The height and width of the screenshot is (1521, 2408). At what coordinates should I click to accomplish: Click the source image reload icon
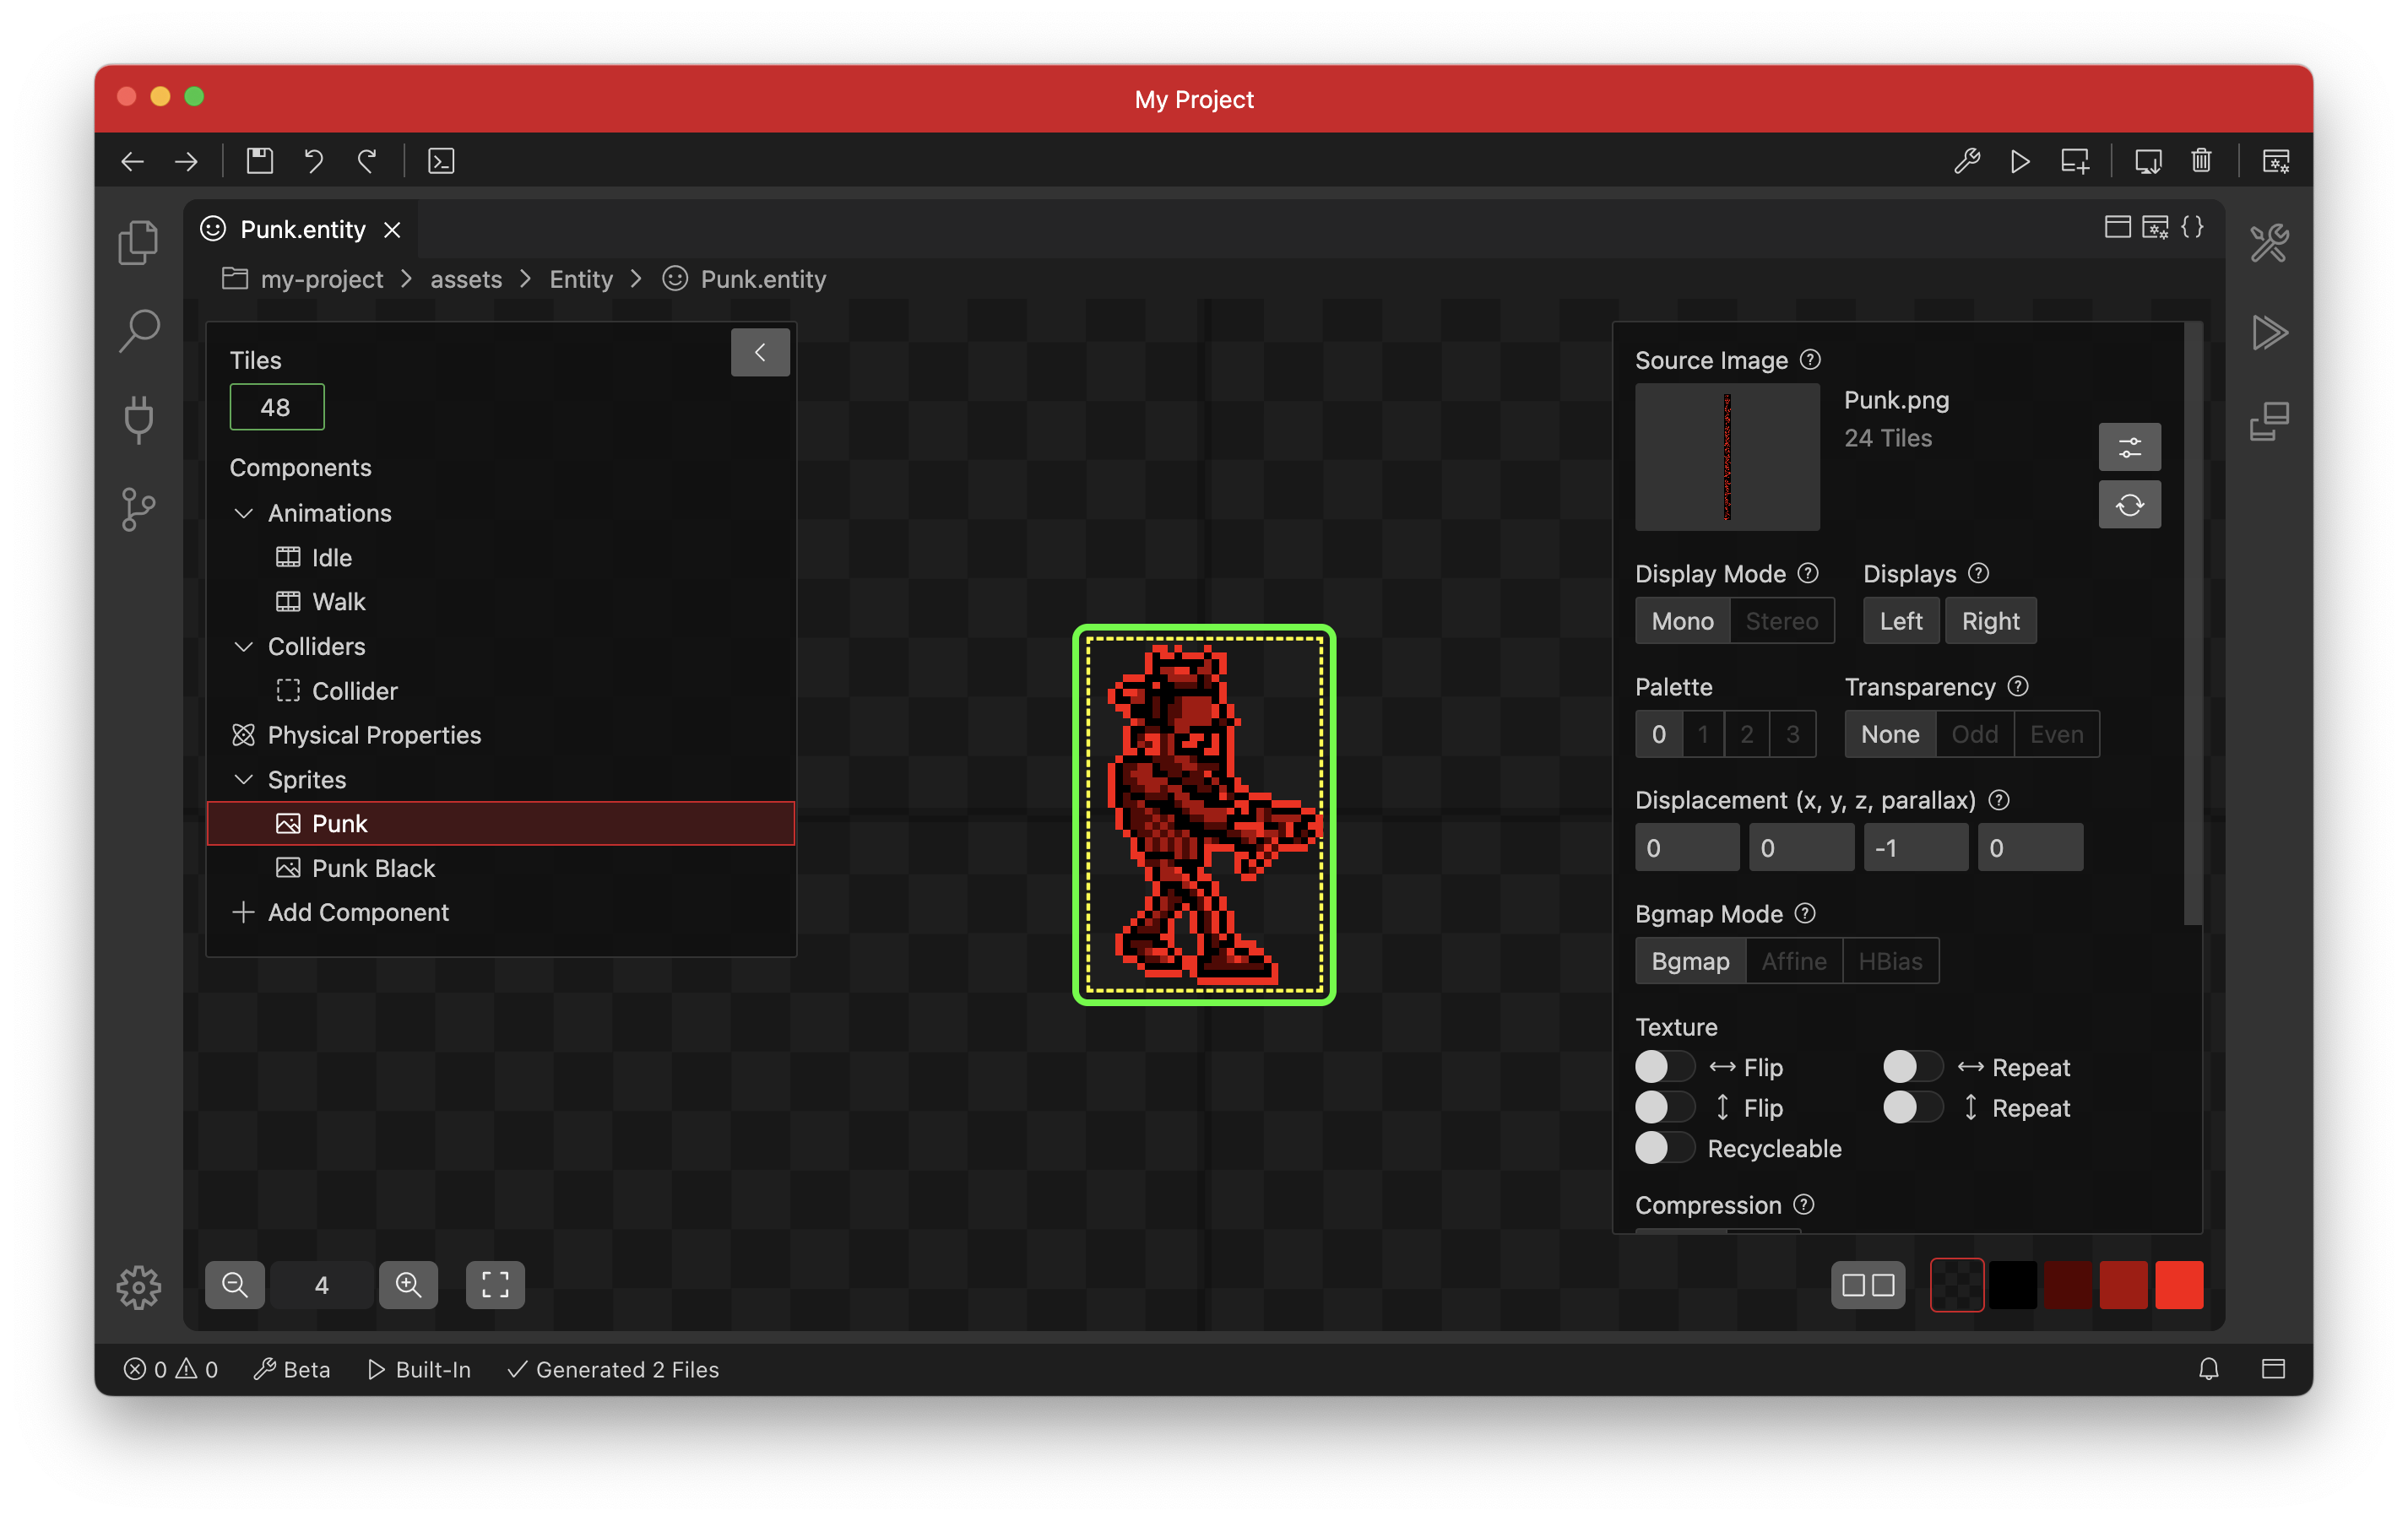point(2129,505)
